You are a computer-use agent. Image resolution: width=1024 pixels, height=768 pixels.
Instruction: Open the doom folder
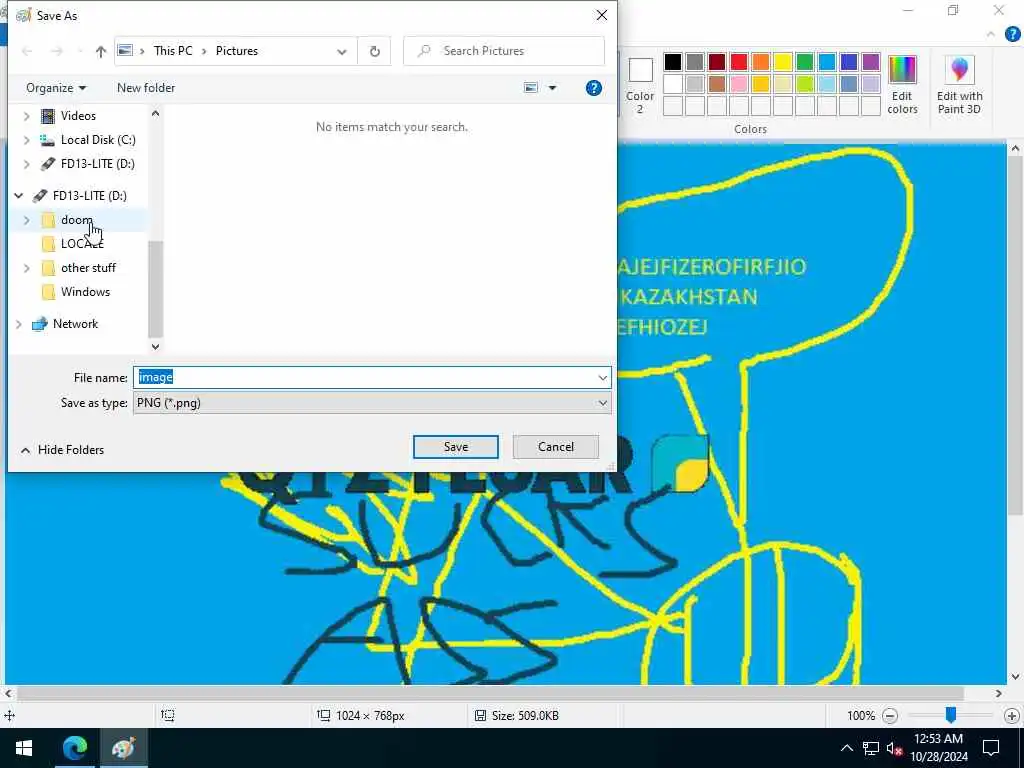coord(76,220)
